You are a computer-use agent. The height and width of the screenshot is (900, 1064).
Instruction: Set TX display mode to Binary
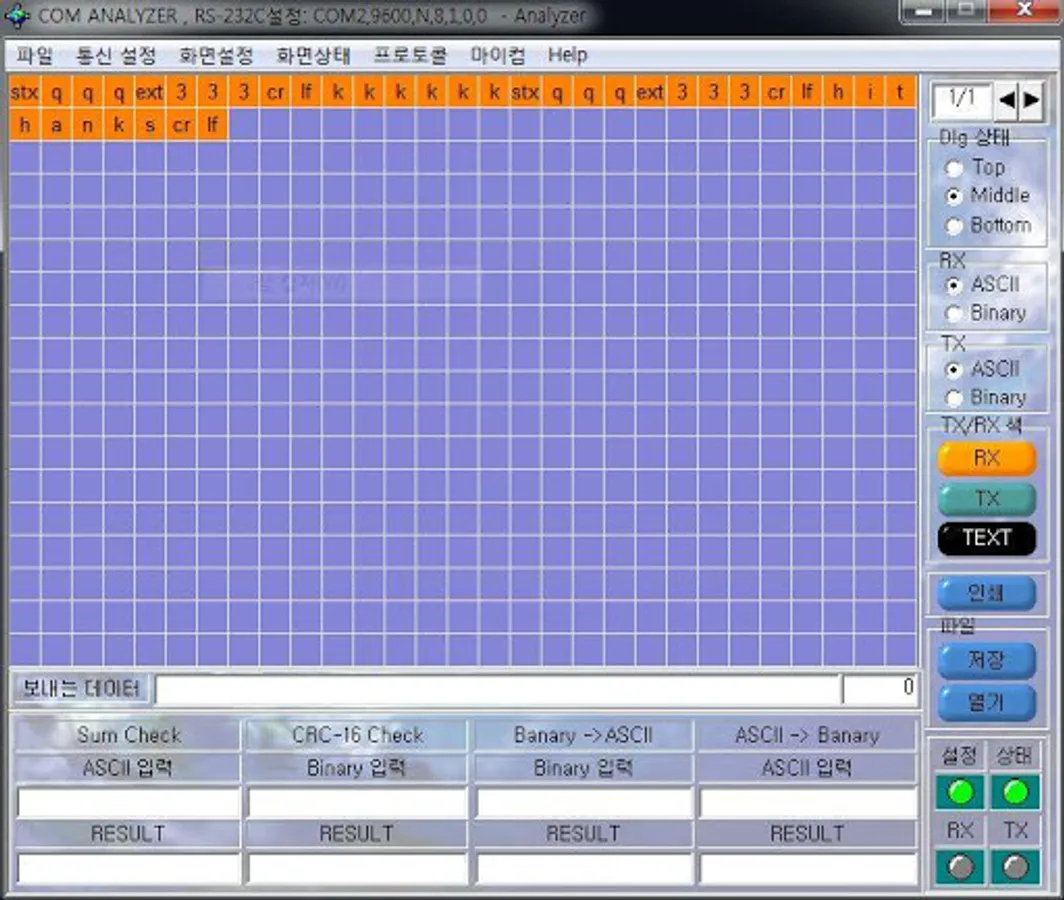(954, 398)
